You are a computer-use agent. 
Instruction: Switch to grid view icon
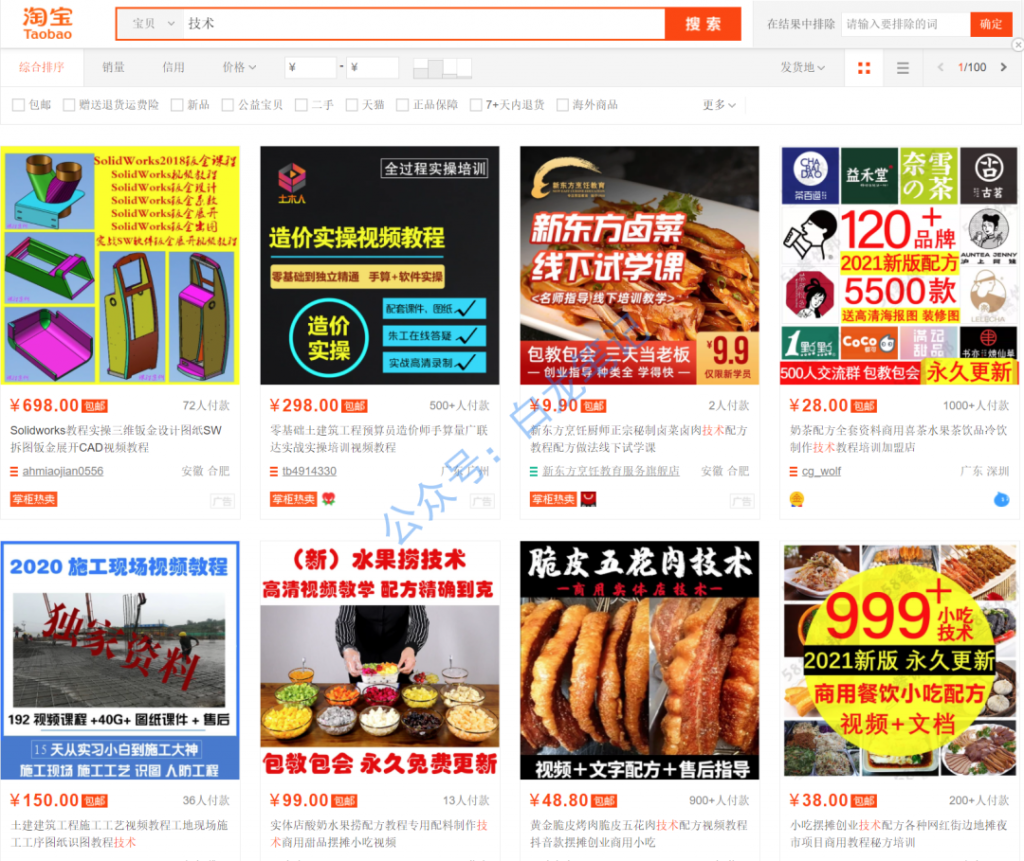point(863,67)
